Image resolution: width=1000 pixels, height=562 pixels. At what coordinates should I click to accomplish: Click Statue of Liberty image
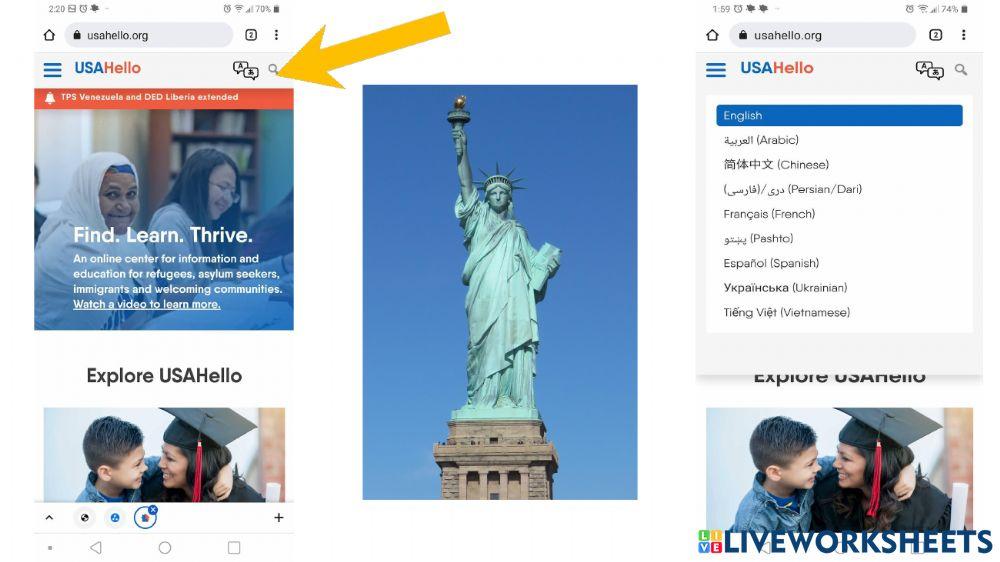[500, 292]
